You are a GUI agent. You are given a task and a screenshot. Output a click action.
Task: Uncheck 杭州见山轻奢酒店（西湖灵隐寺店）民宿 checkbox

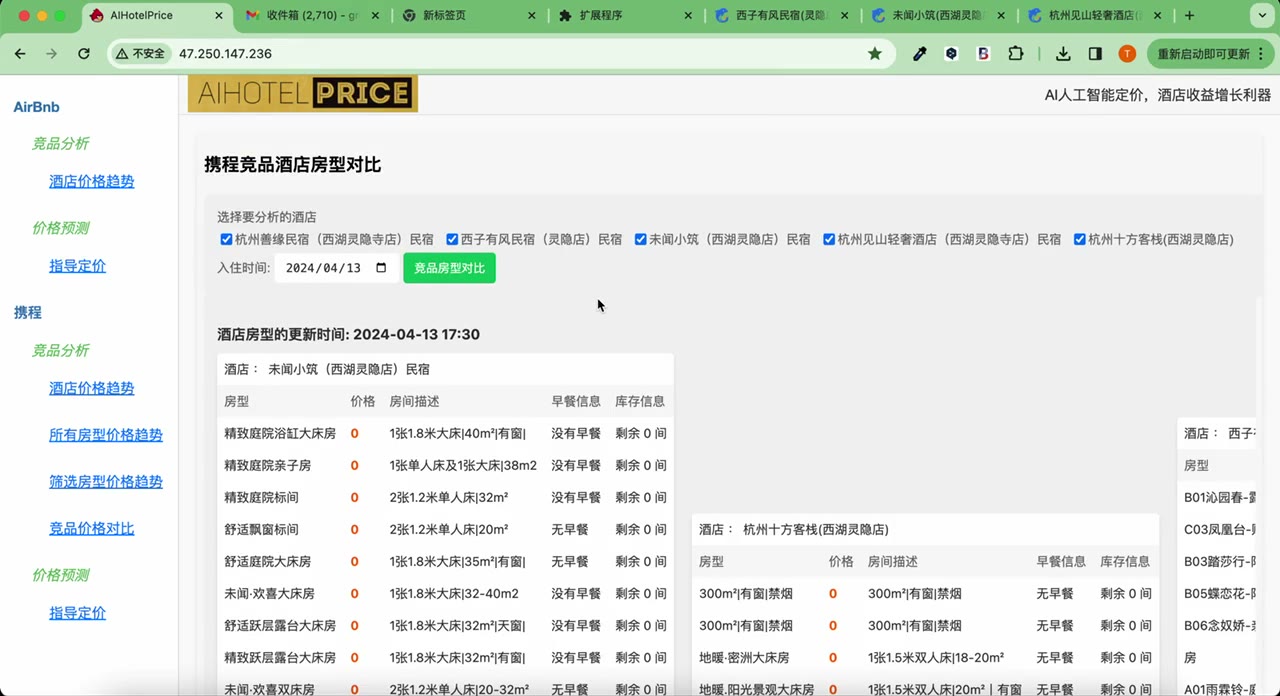tap(829, 240)
